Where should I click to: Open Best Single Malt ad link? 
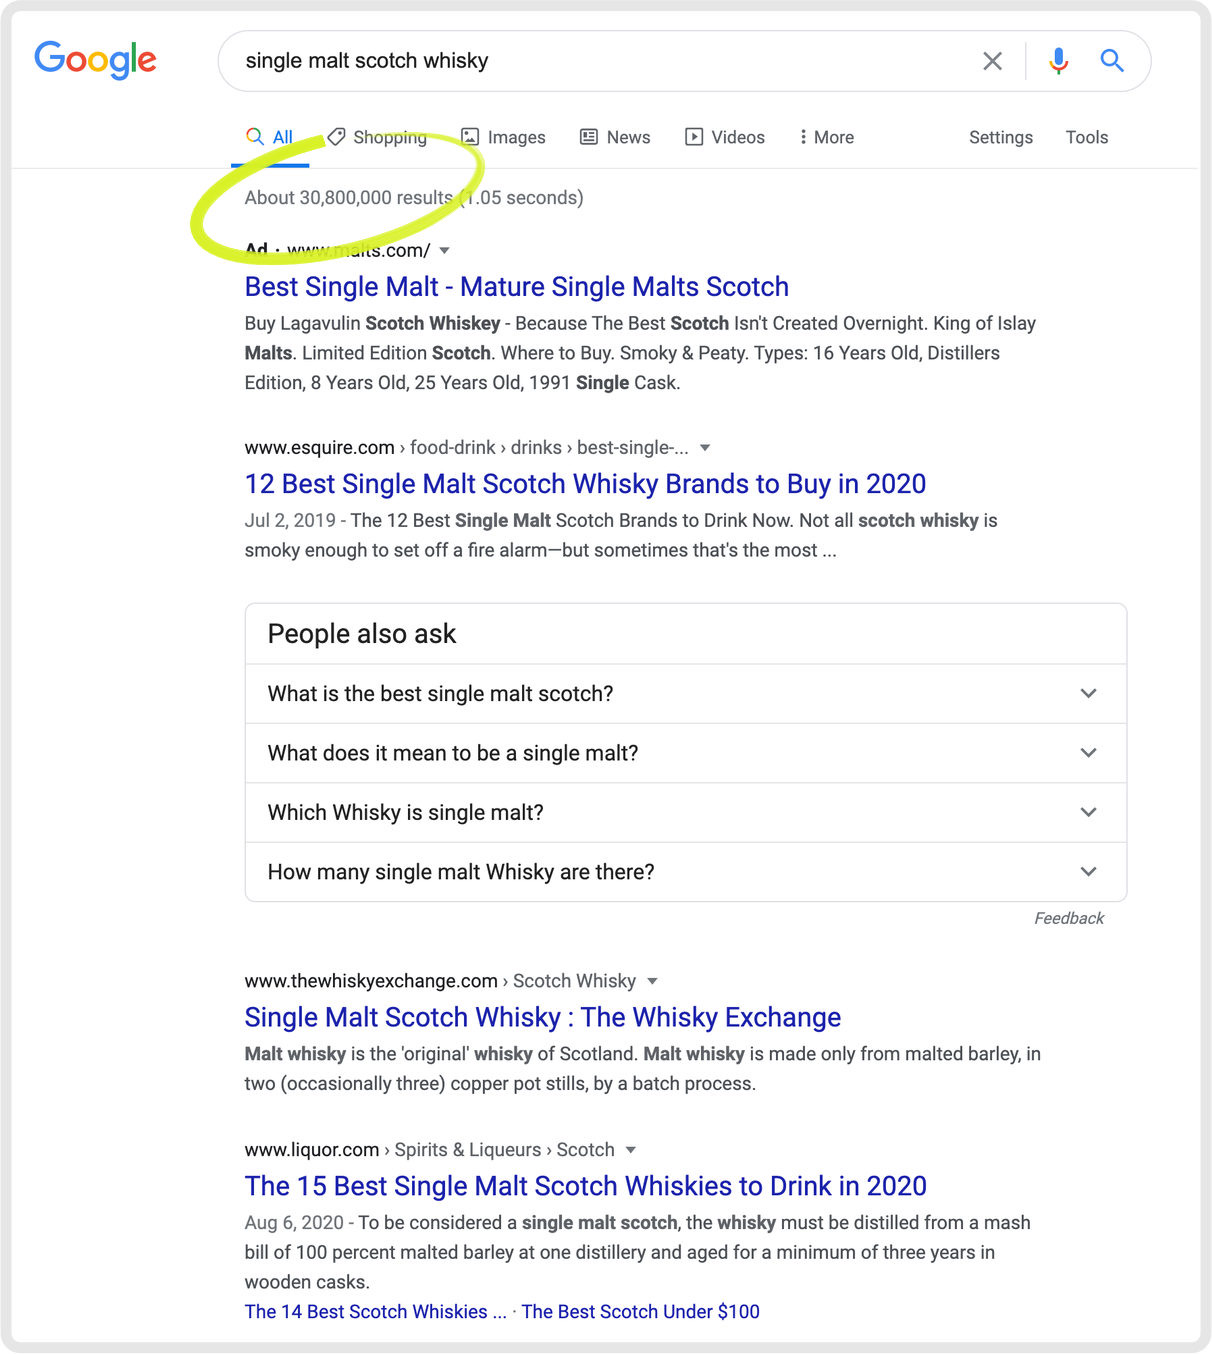coord(517,287)
